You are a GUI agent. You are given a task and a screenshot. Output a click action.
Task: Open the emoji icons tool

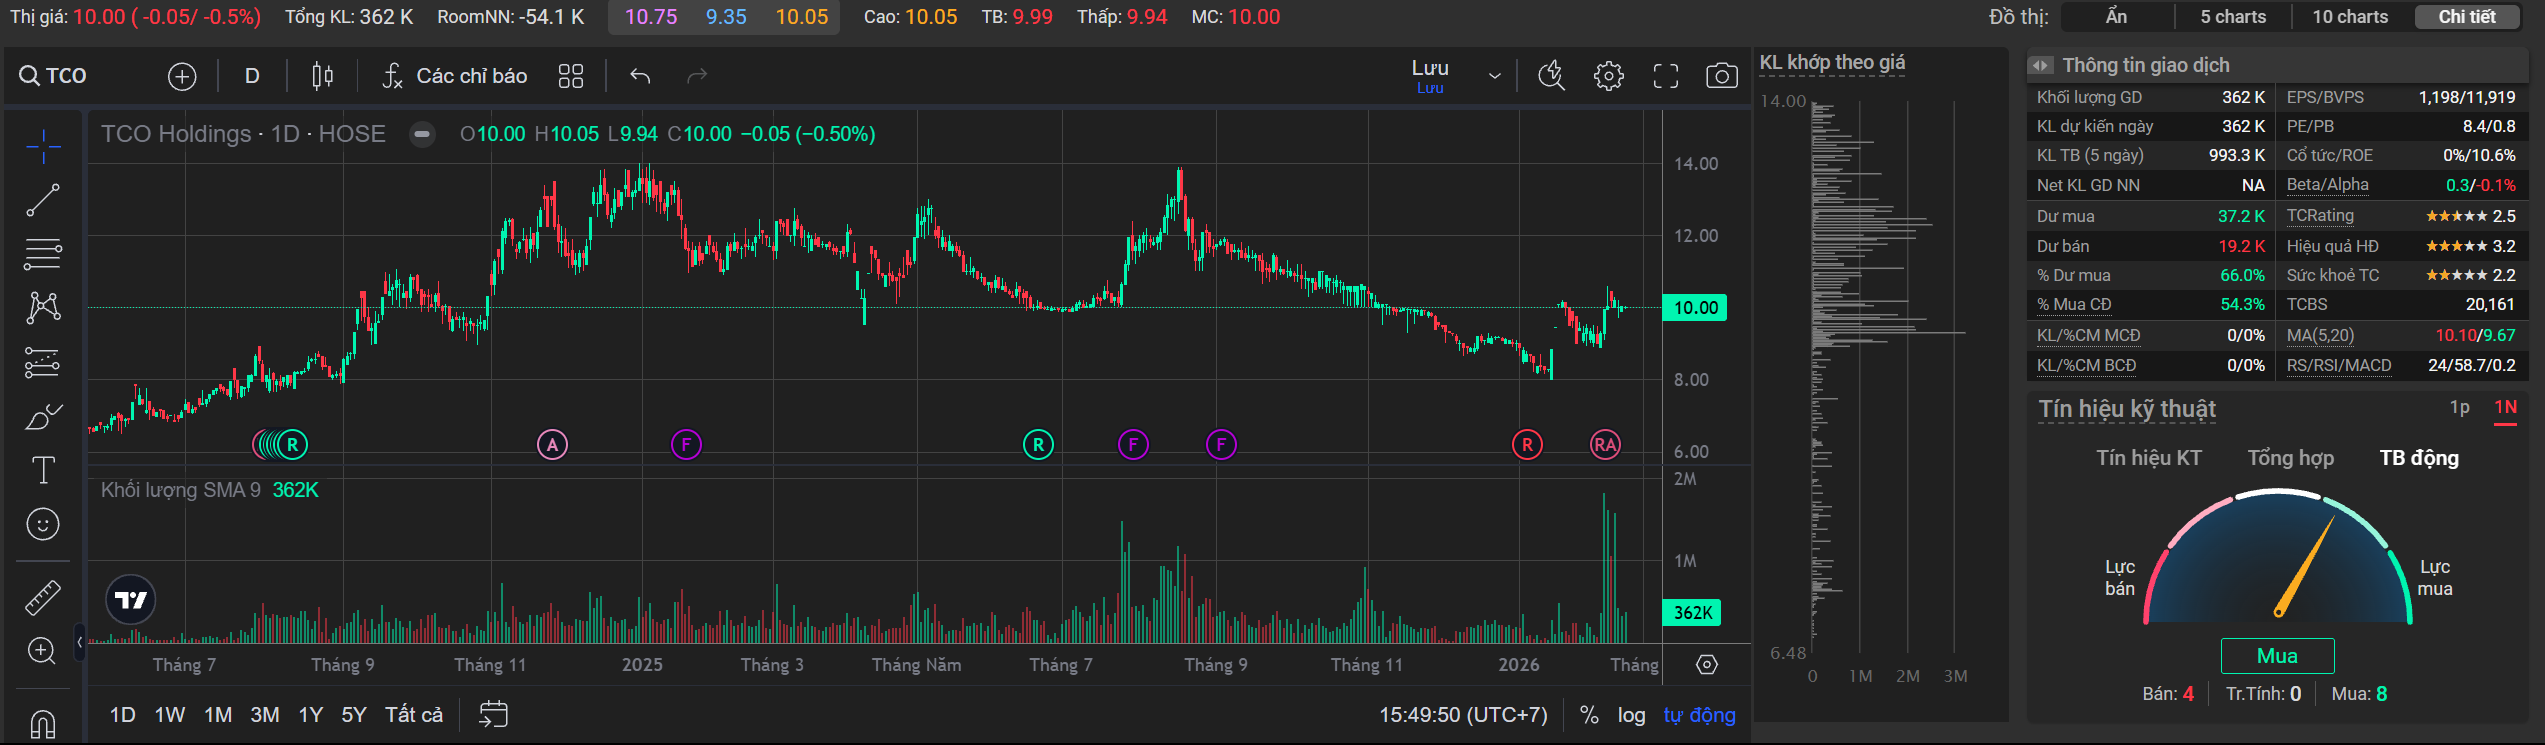[x=43, y=524]
